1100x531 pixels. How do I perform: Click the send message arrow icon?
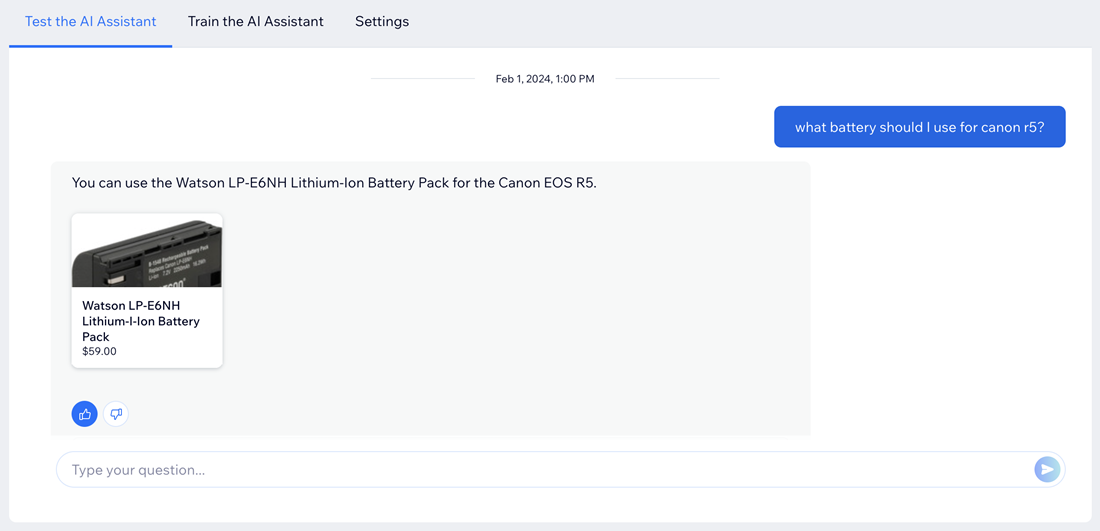[x=1047, y=469]
